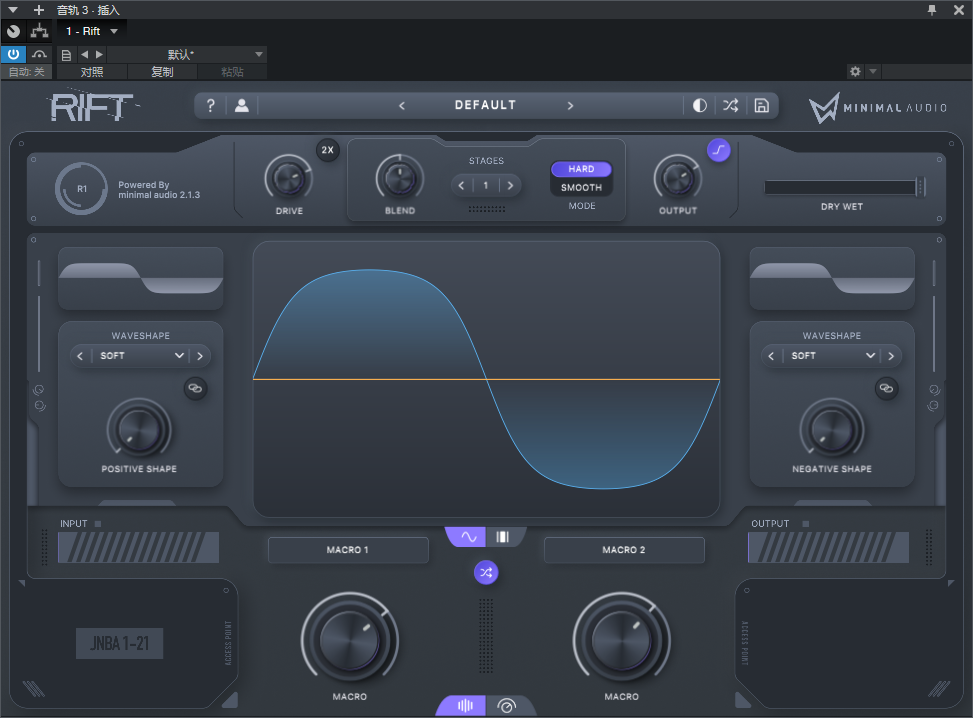973x718 pixels.
Task: Click the positive waveshape preview thumbnail
Action: (x=141, y=278)
